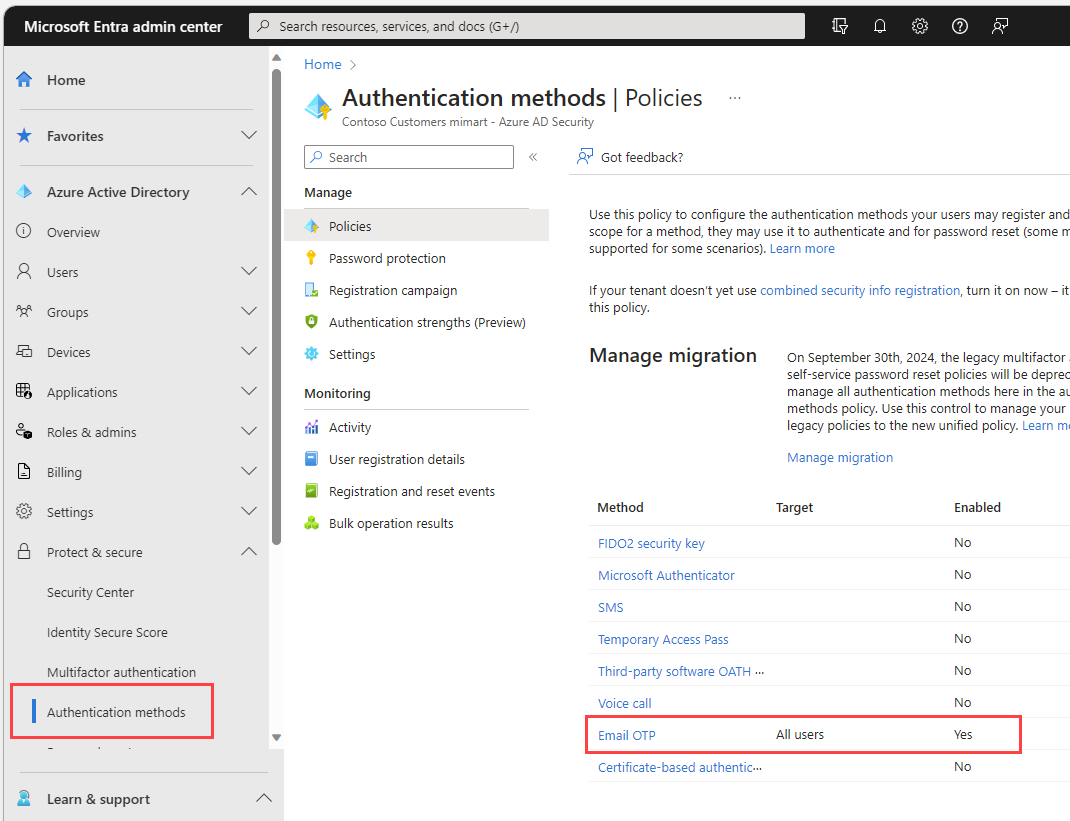The image size is (1070, 821).
Task: Expand the Favorites section chevron
Action: [x=249, y=135]
